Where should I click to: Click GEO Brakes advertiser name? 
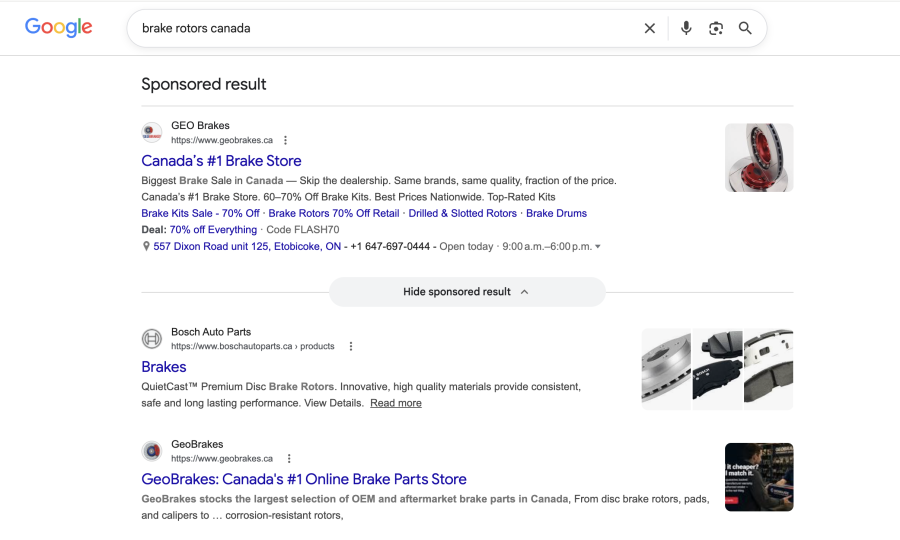click(200, 125)
